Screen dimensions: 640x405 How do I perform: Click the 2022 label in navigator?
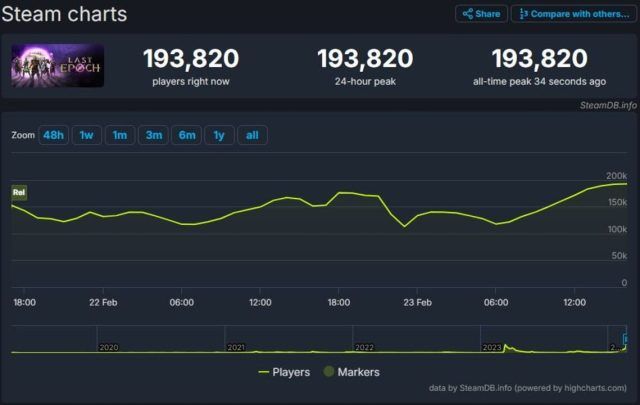coord(364,347)
